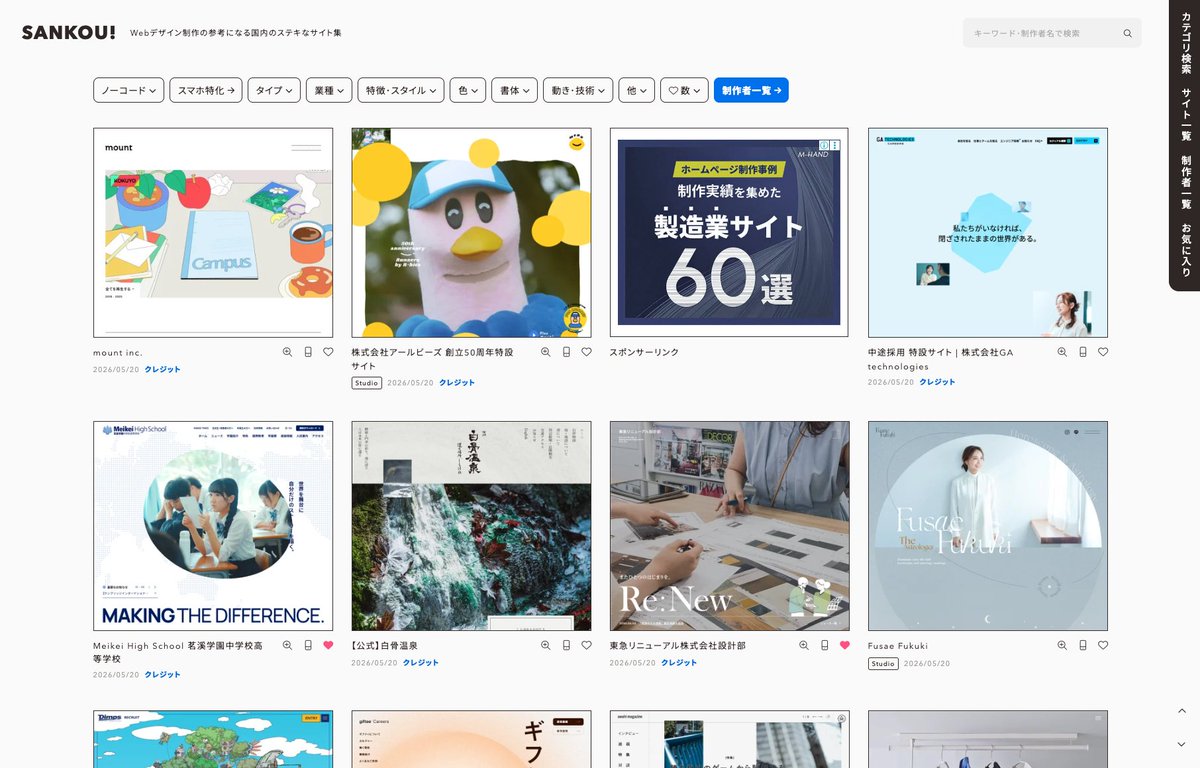Open 制作者一覧 in side tab
This screenshot has height=768, width=1200.
pos(1186,182)
